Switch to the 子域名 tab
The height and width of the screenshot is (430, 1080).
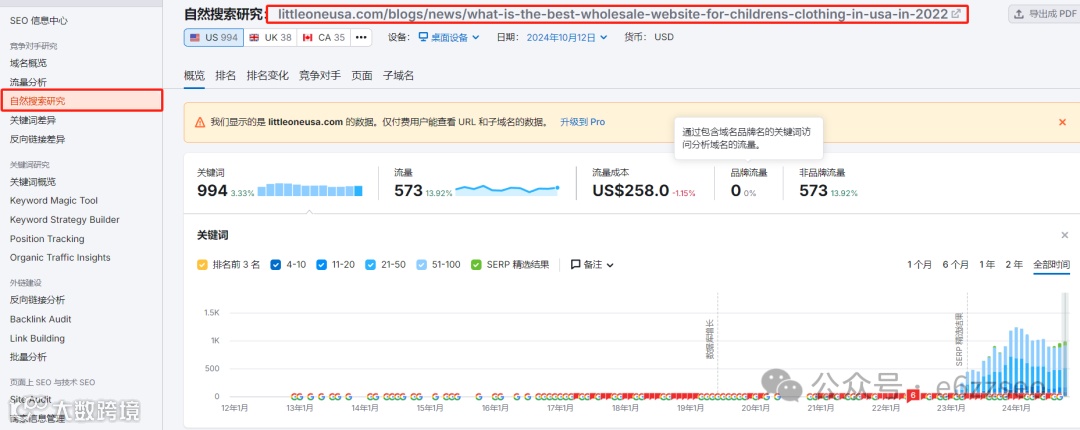(x=398, y=76)
